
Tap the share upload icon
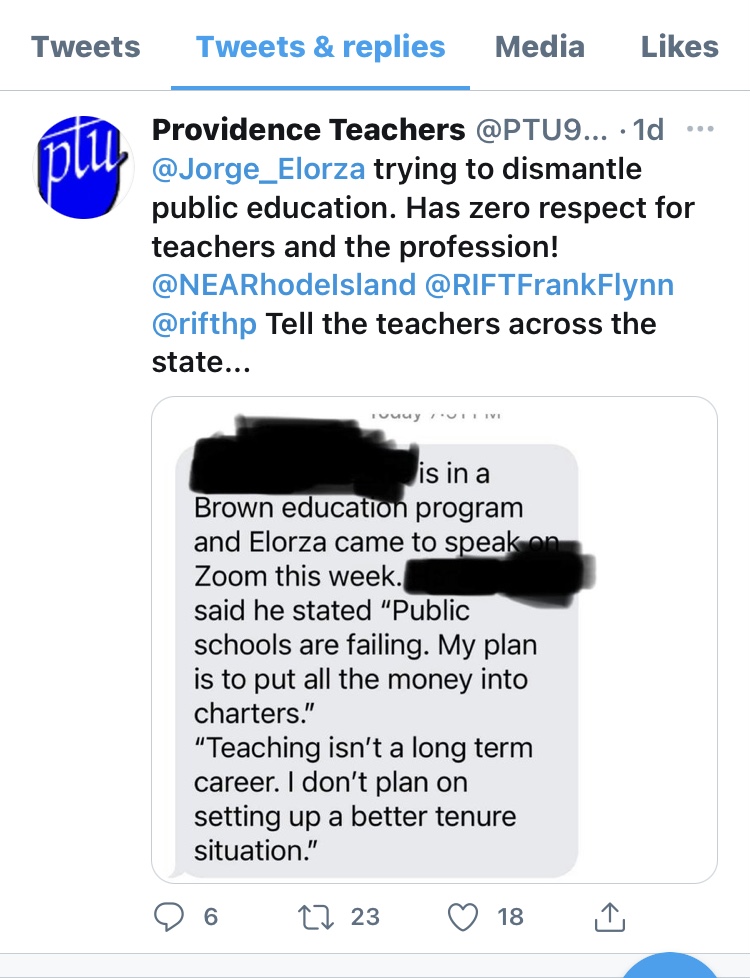[610, 916]
